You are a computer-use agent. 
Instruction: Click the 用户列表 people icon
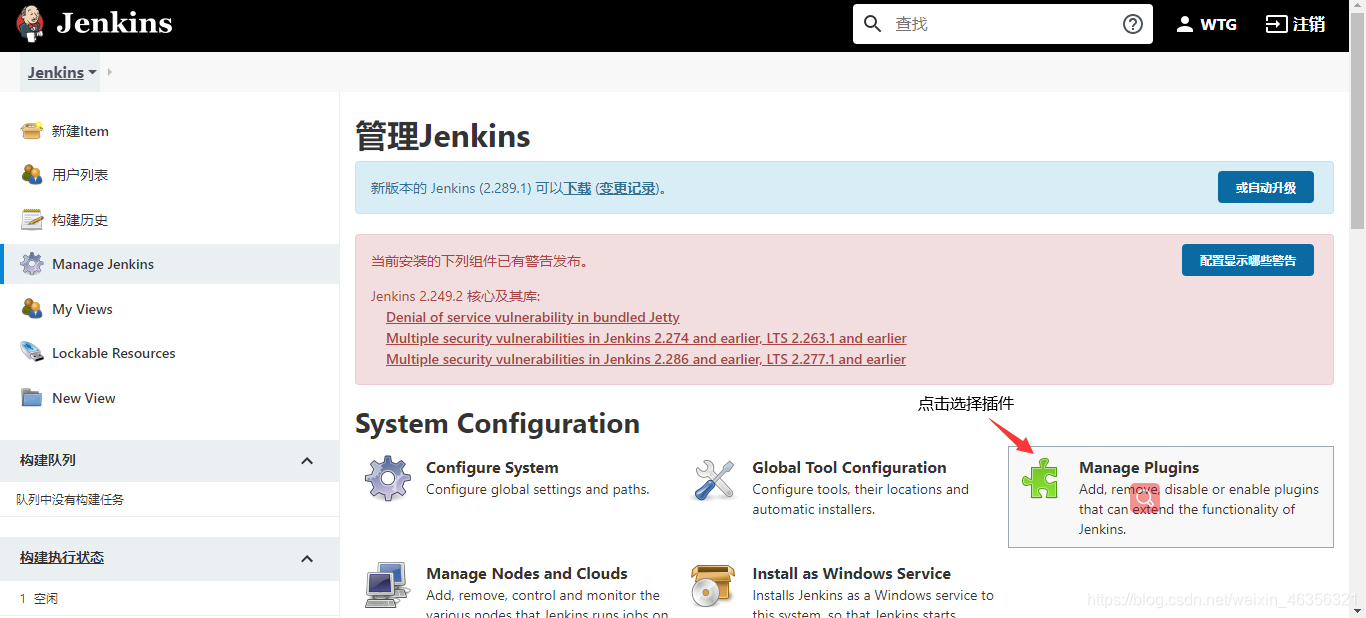[32, 174]
